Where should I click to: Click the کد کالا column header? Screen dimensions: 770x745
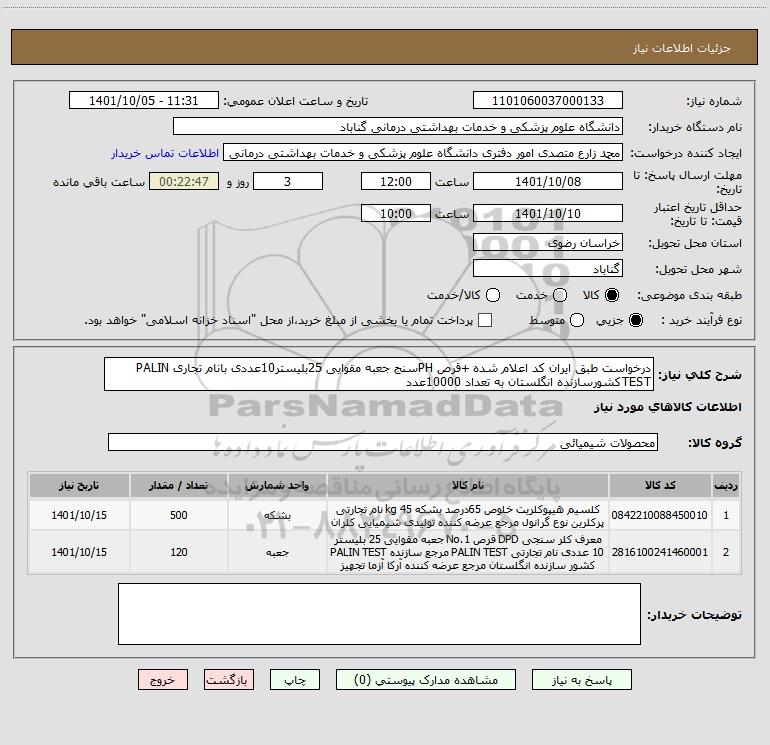[x=660, y=485]
